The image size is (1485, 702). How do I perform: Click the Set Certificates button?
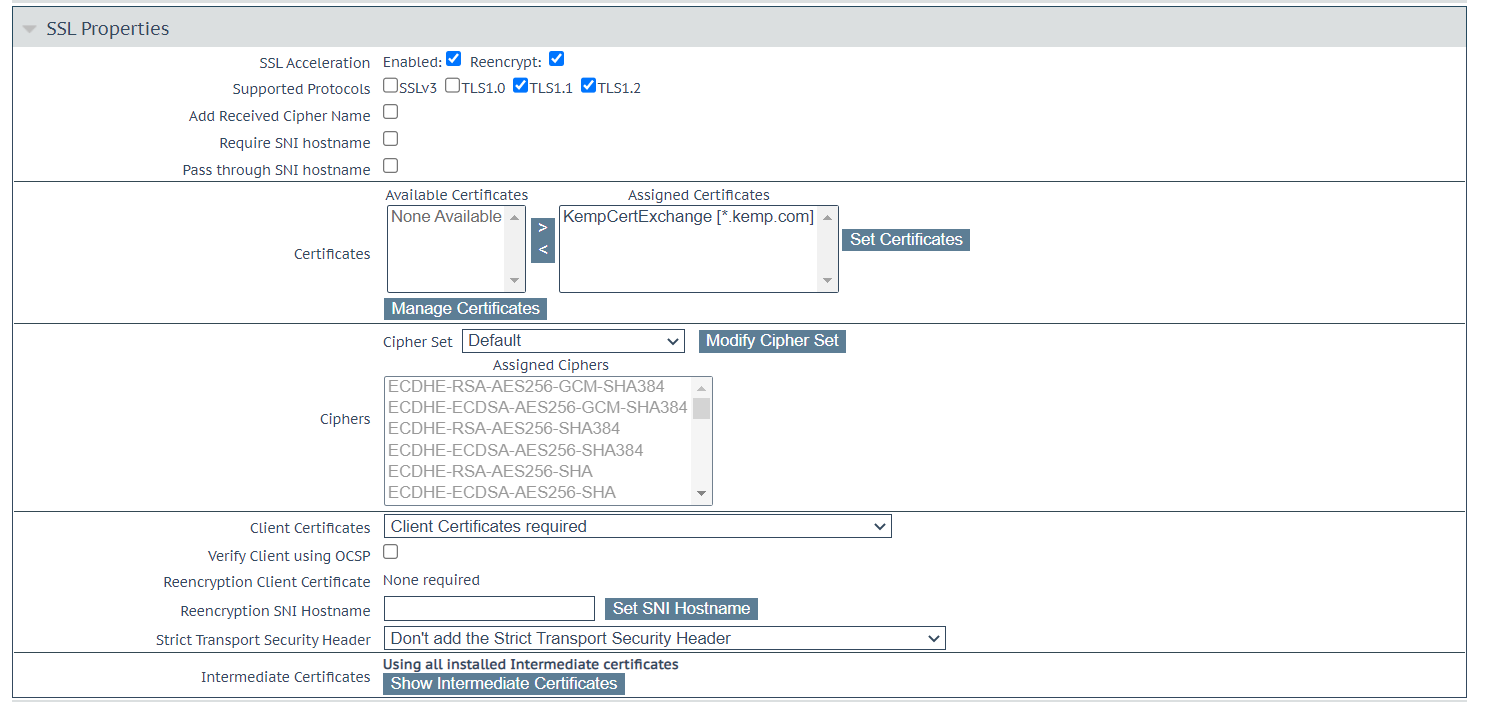pos(906,240)
